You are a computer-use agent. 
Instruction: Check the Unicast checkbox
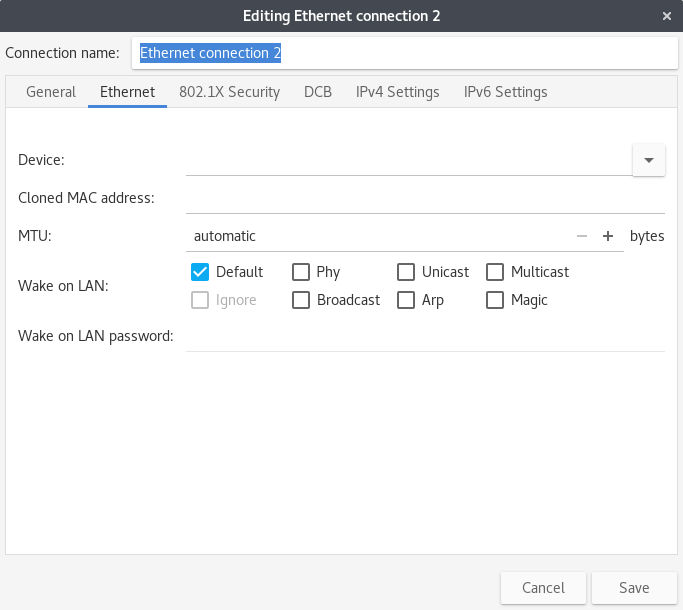(406, 272)
